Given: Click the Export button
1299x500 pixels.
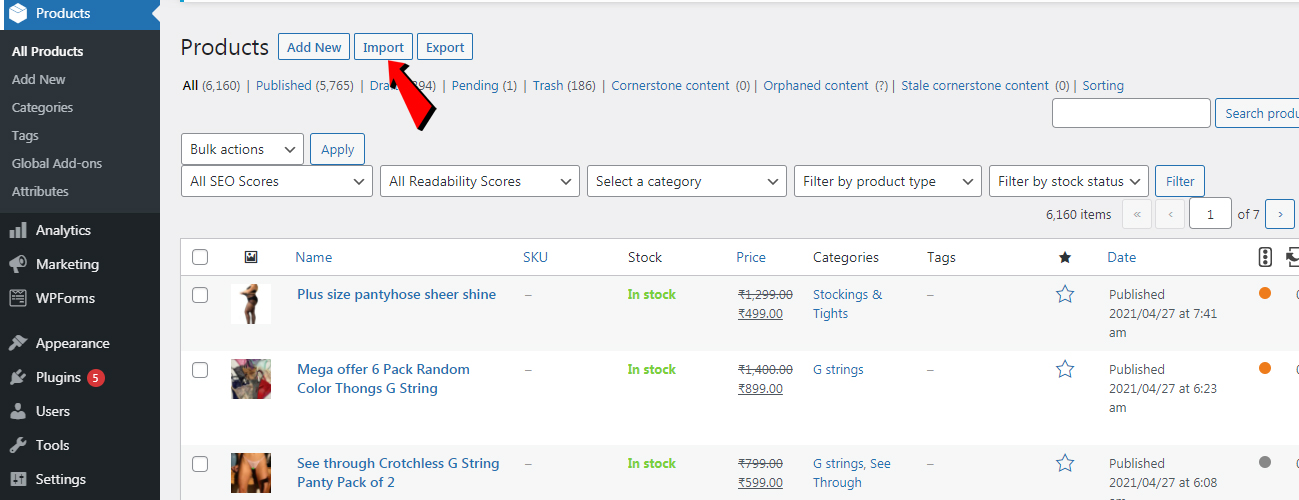Looking at the screenshot, I should [445, 47].
